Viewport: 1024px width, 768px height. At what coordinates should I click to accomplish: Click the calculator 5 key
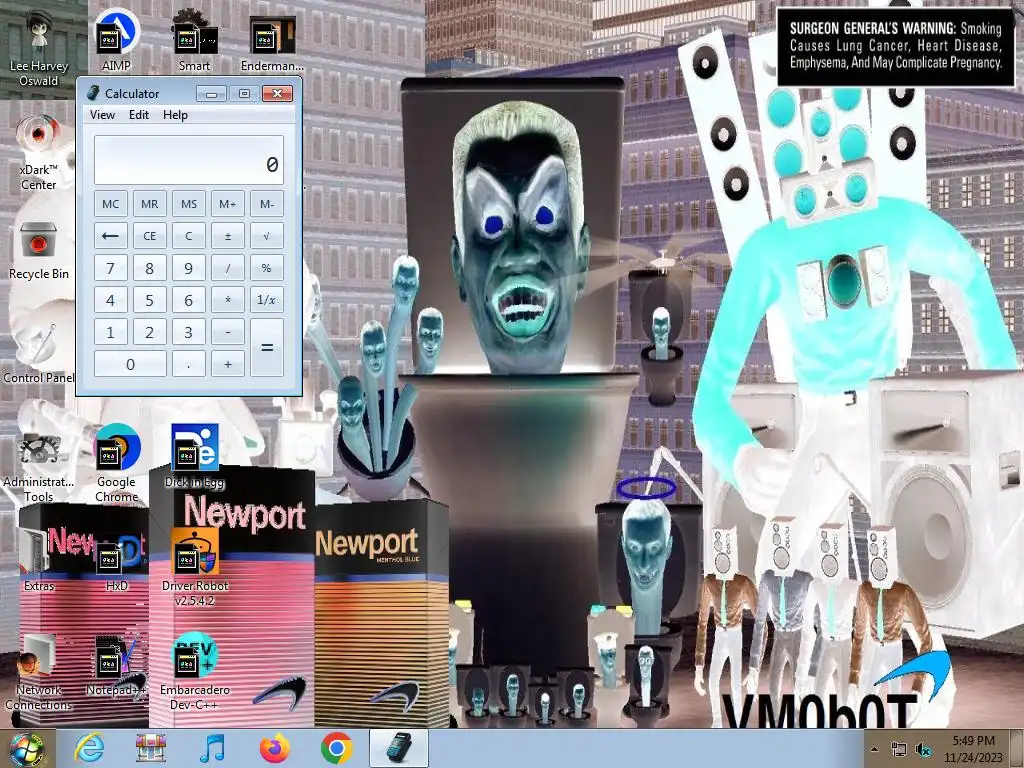[x=150, y=300]
